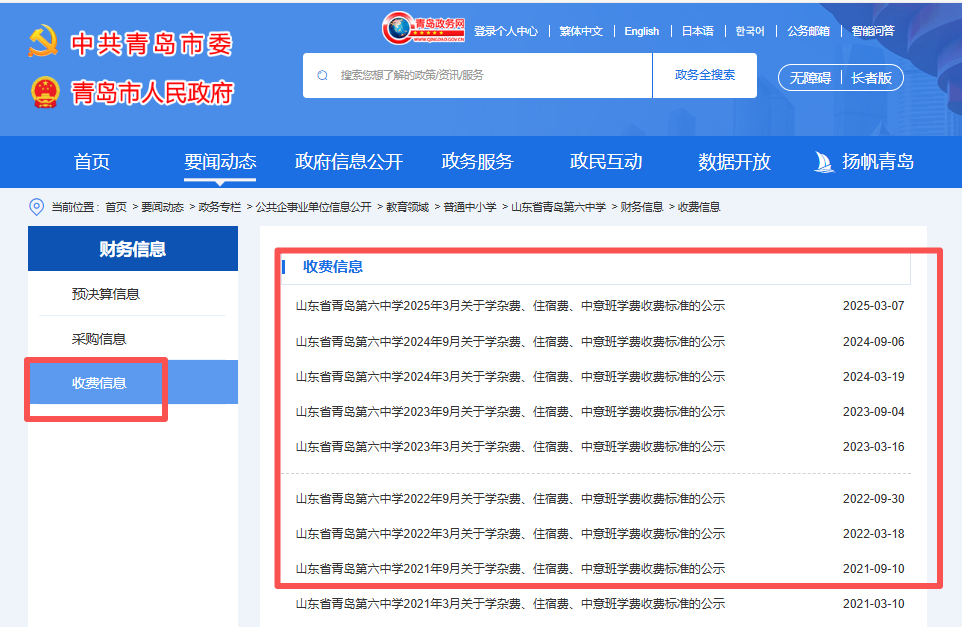Switch language to 繁体中文
The height and width of the screenshot is (627, 962).
pos(581,31)
